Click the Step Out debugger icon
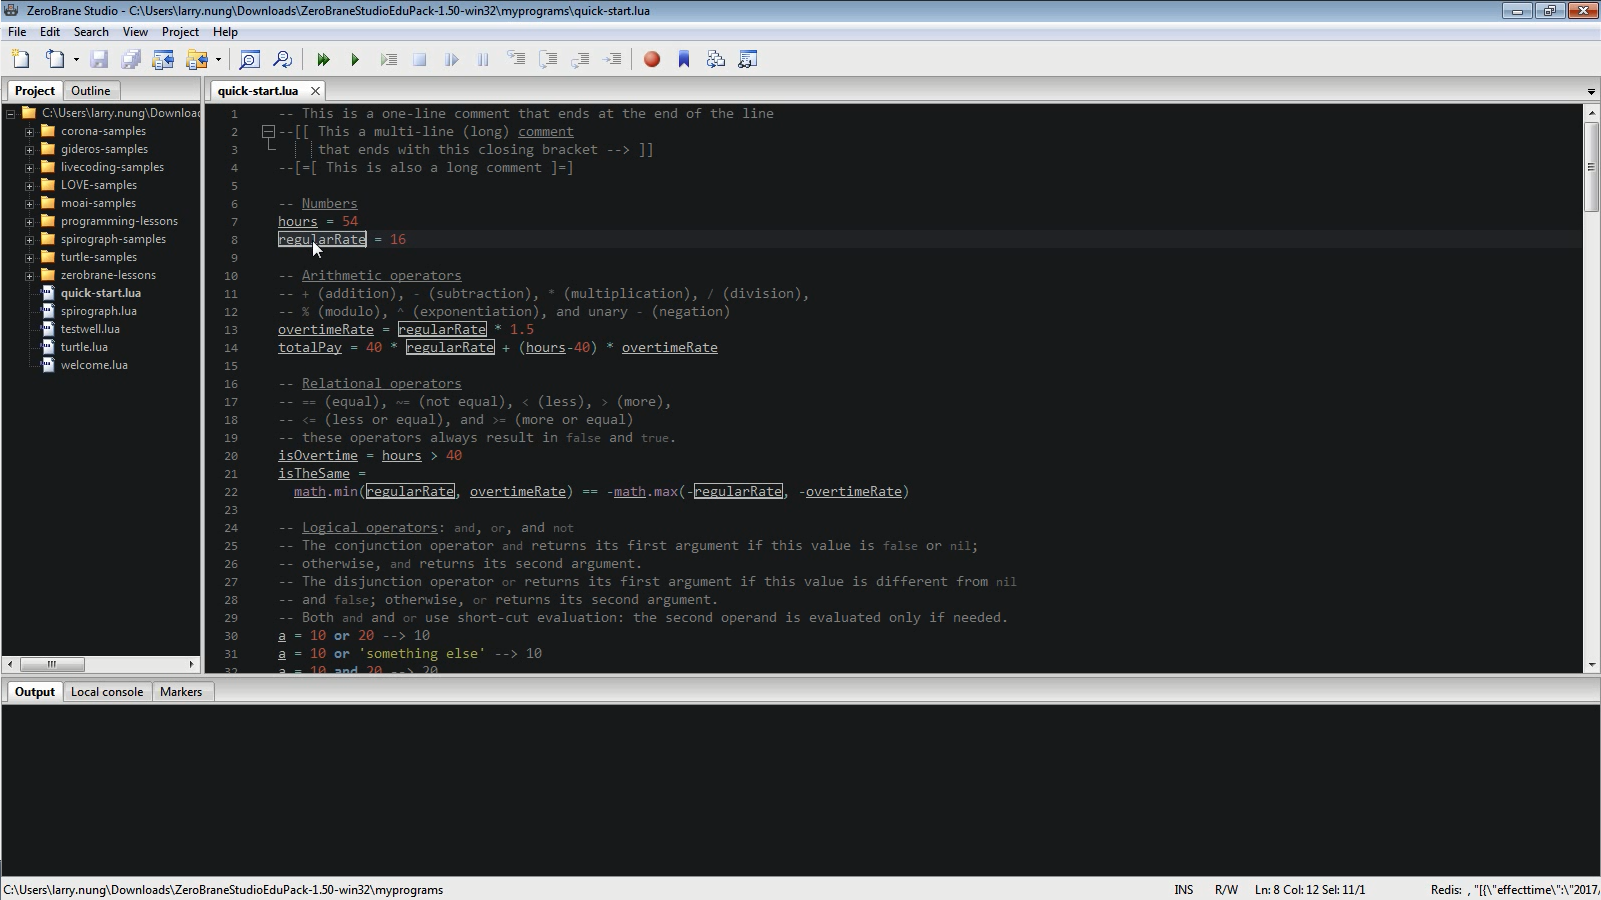Screen dimensions: 1601x900 [580, 60]
